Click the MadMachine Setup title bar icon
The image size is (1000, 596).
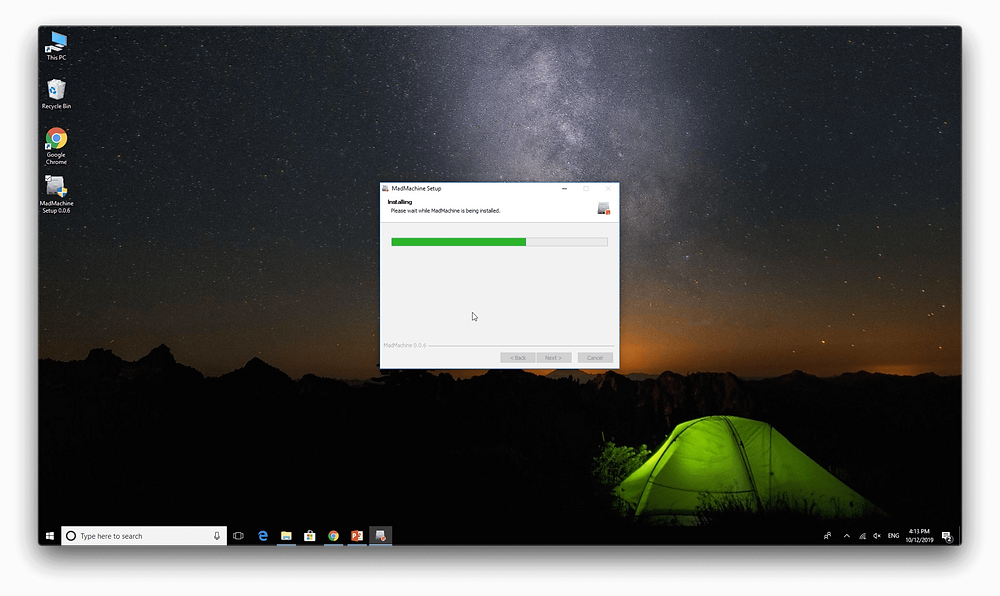[385, 189]
